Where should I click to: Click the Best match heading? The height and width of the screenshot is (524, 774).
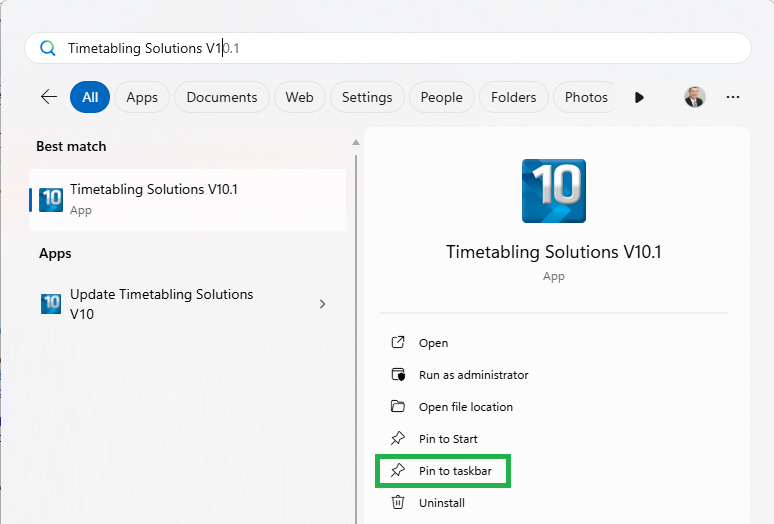click(71, 147)
